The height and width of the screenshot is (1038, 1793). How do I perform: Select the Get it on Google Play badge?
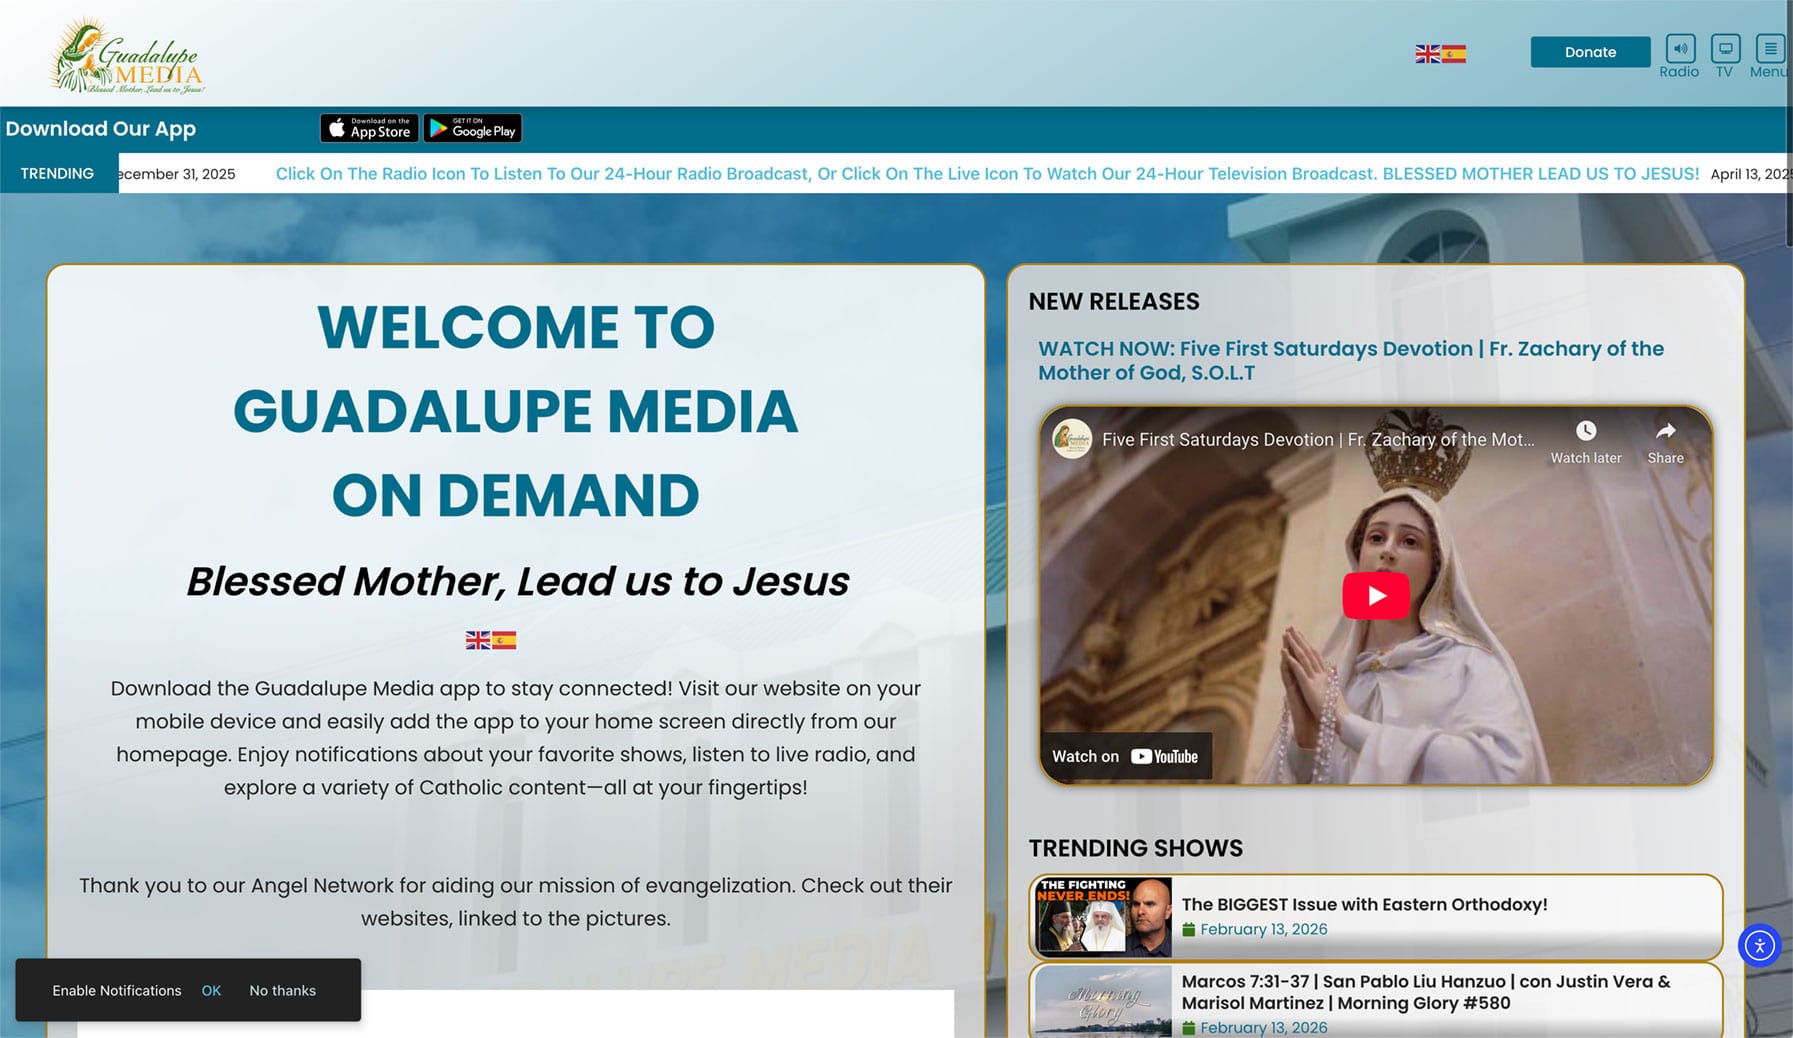[x=472, y=128]
